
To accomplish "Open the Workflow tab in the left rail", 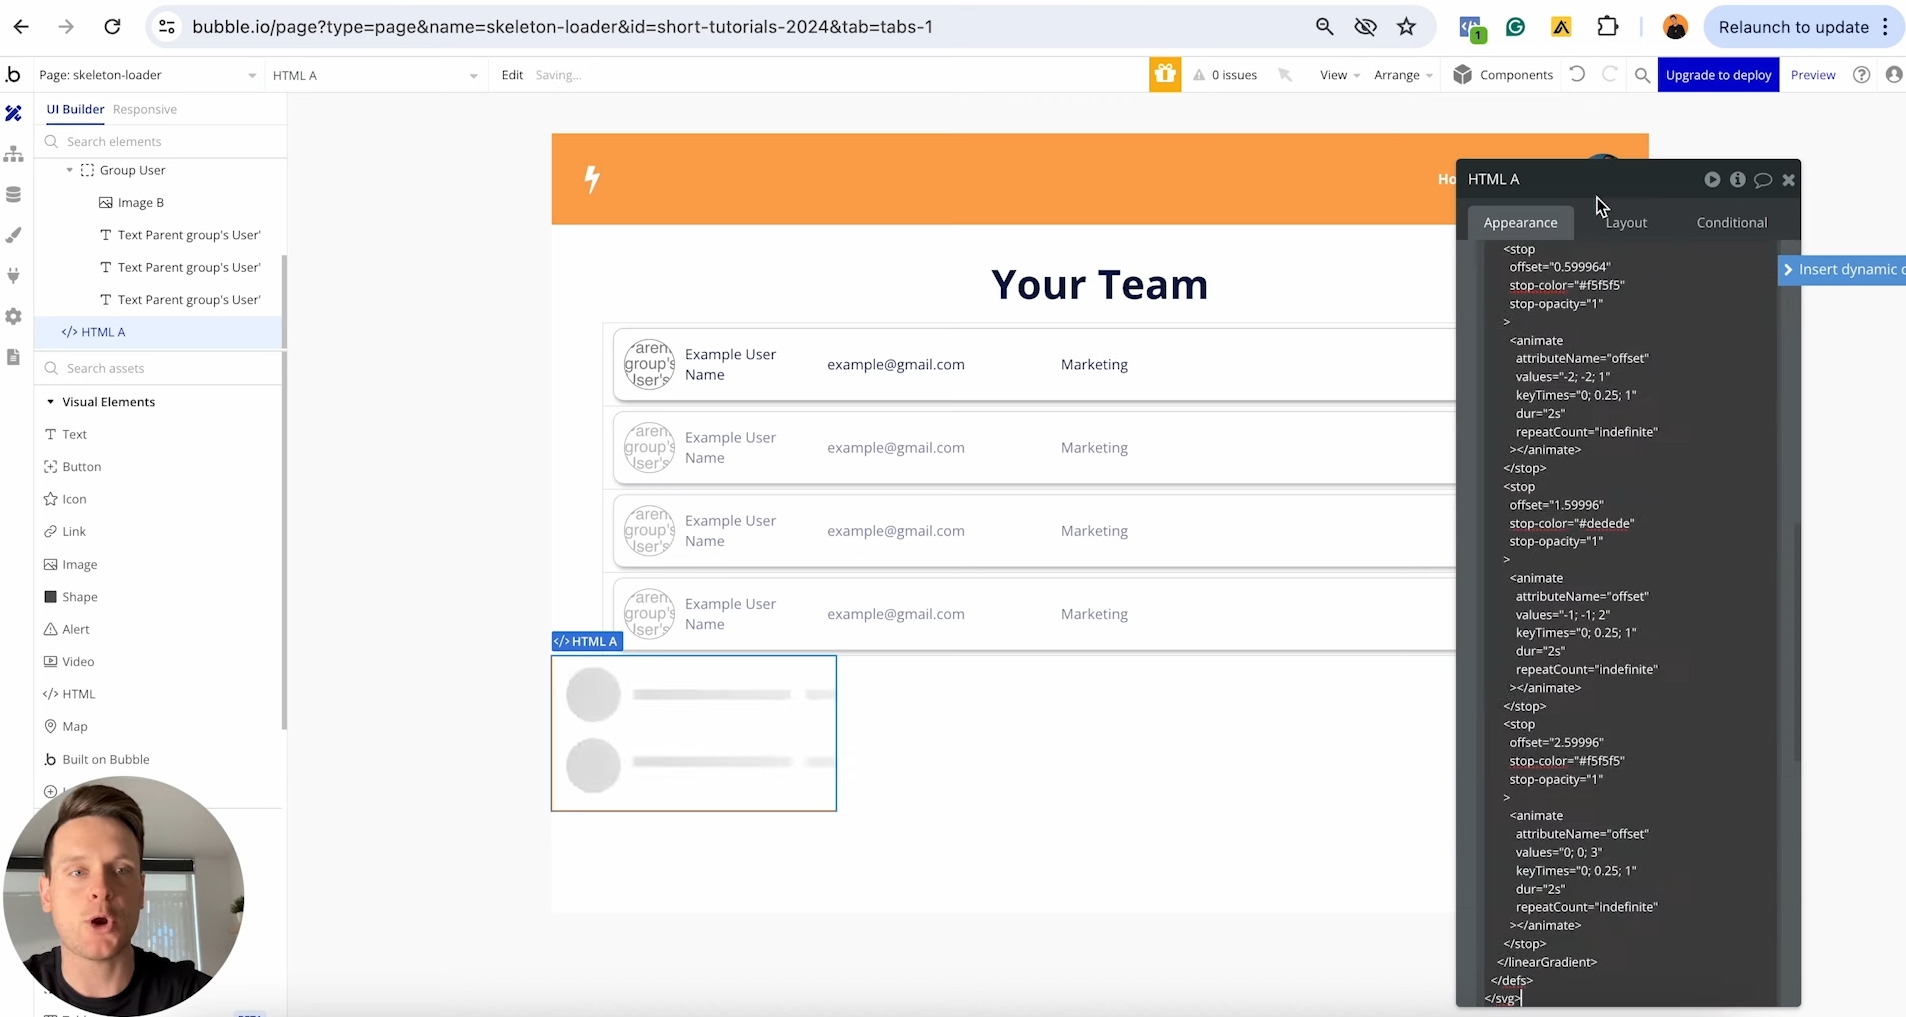I will pos(14,153).
